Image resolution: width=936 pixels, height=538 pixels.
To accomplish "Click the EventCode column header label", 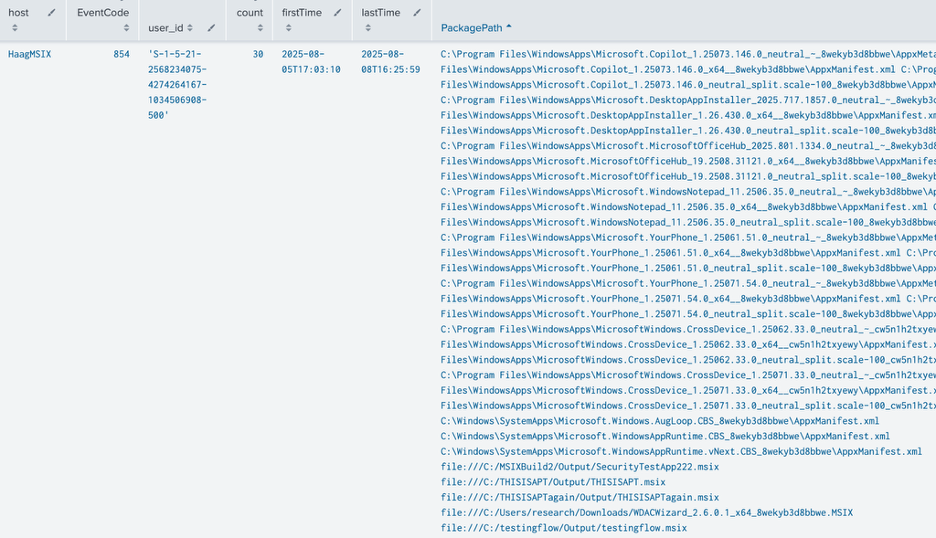I will 103,13.
